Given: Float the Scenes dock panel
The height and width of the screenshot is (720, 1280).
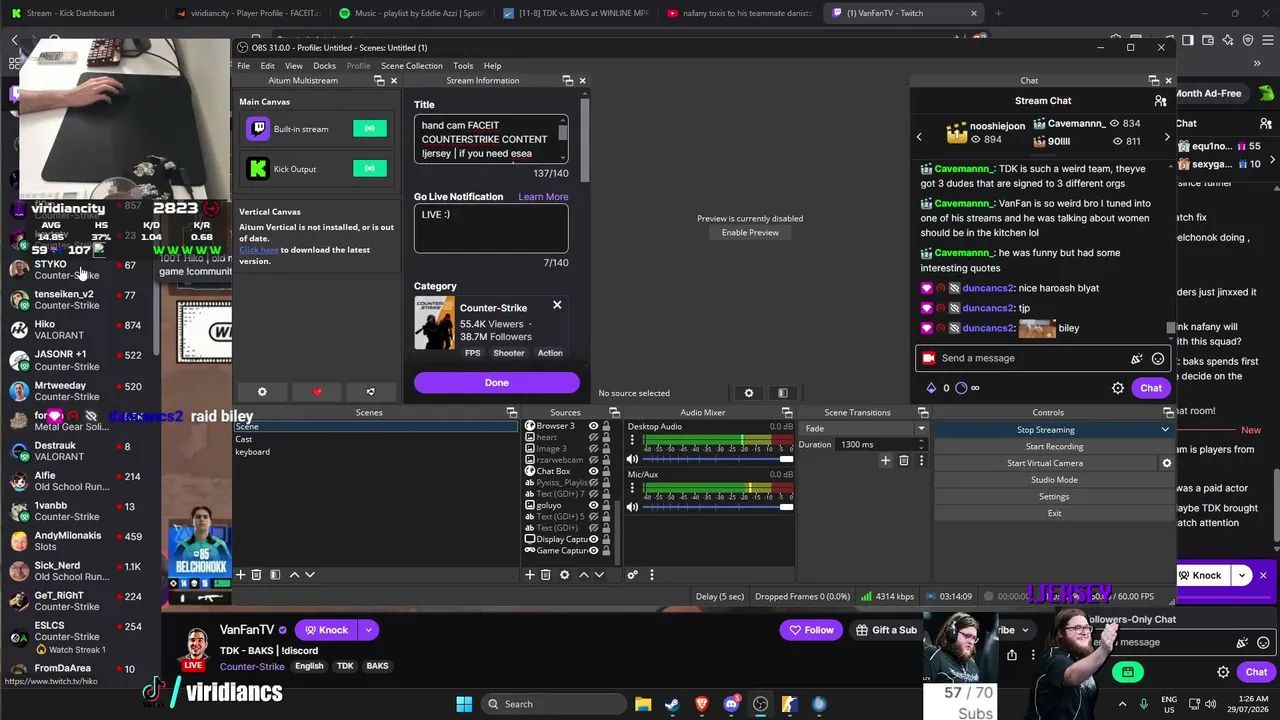Looking at the screenshot, I should [x=511, y=413].
